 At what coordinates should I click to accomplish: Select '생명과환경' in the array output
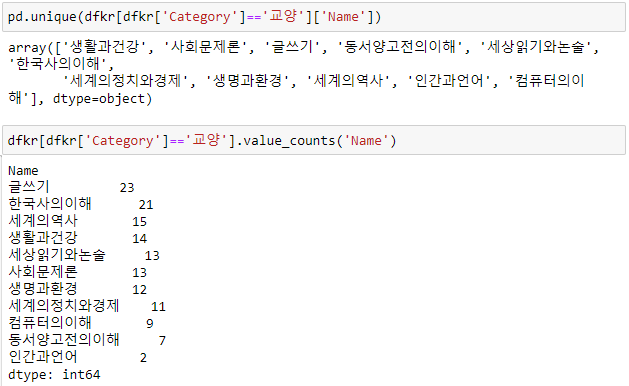248,81
